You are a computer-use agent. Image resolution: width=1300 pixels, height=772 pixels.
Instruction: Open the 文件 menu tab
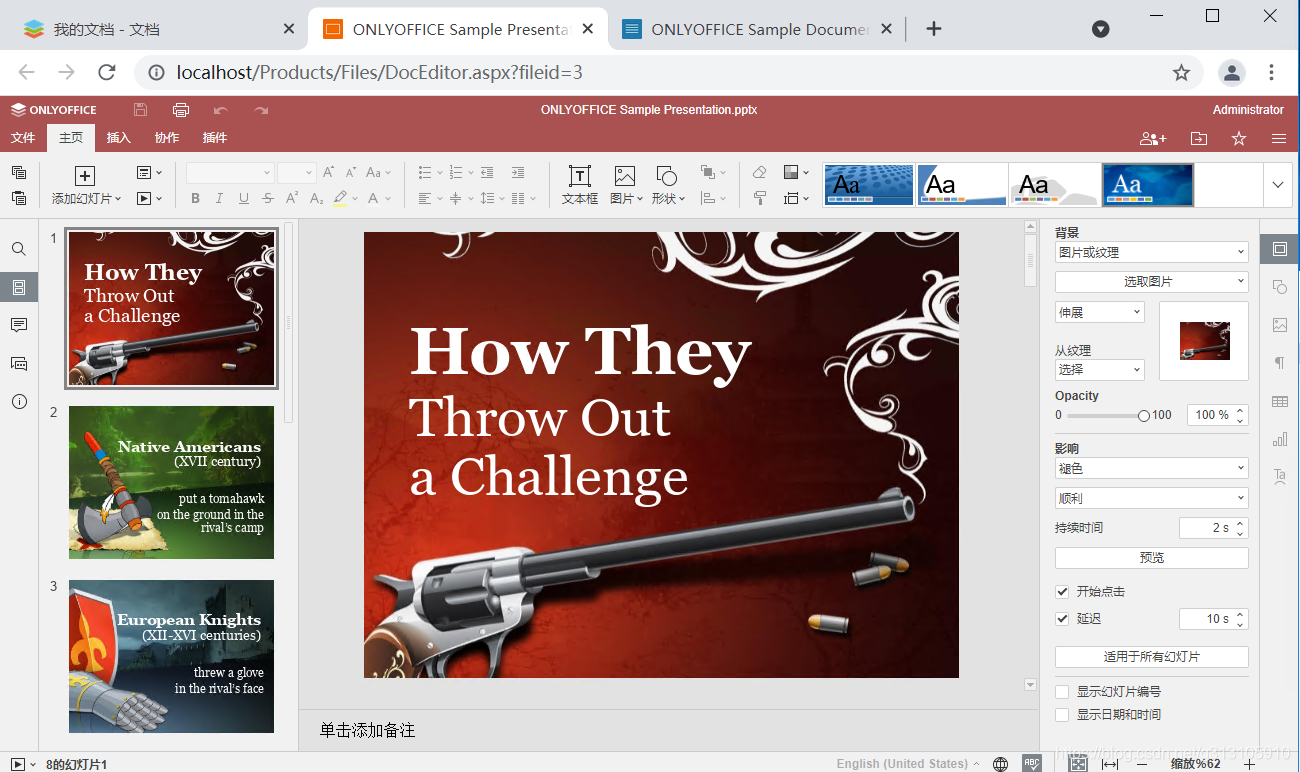point(23,138)
